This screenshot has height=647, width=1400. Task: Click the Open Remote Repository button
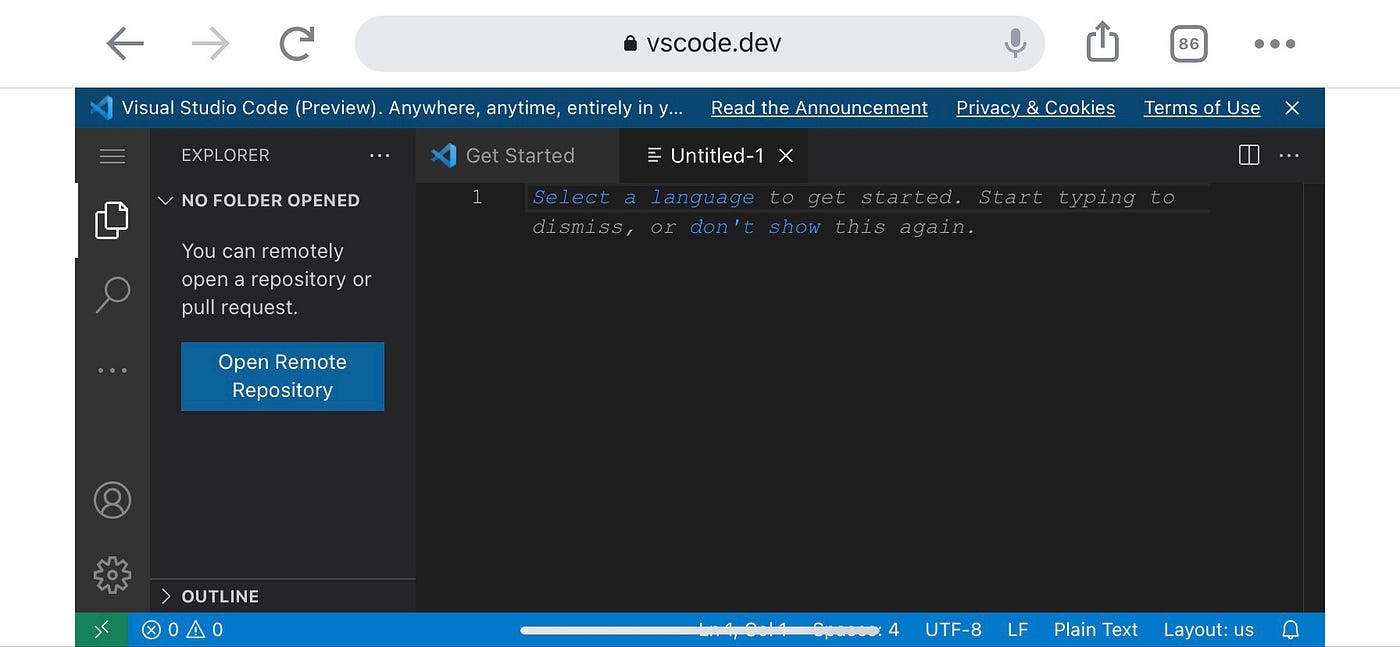282,376
